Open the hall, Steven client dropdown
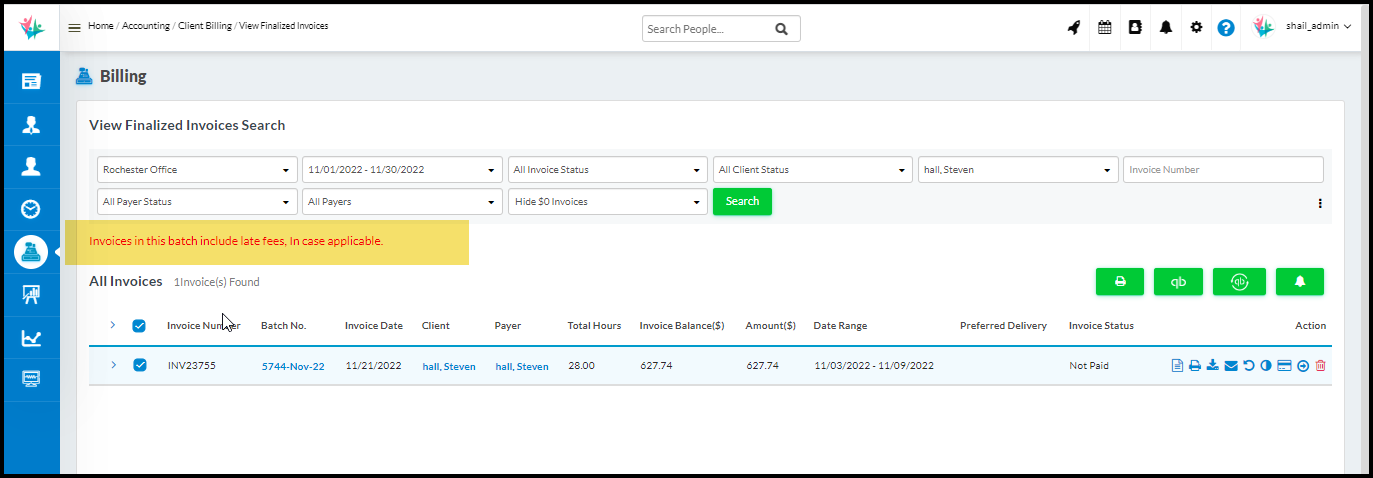The height and width of the screenshot is (478, 1373). pos(1018,170)
